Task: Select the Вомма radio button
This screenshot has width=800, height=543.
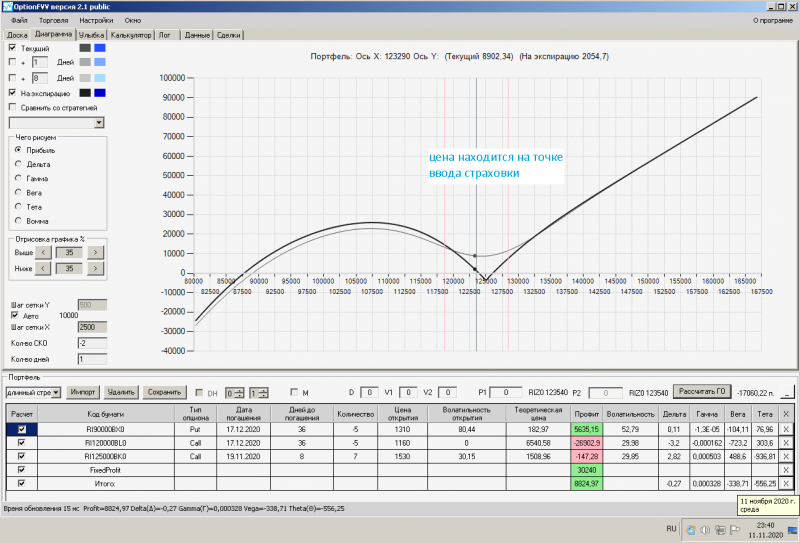Action: click(18, 220)
